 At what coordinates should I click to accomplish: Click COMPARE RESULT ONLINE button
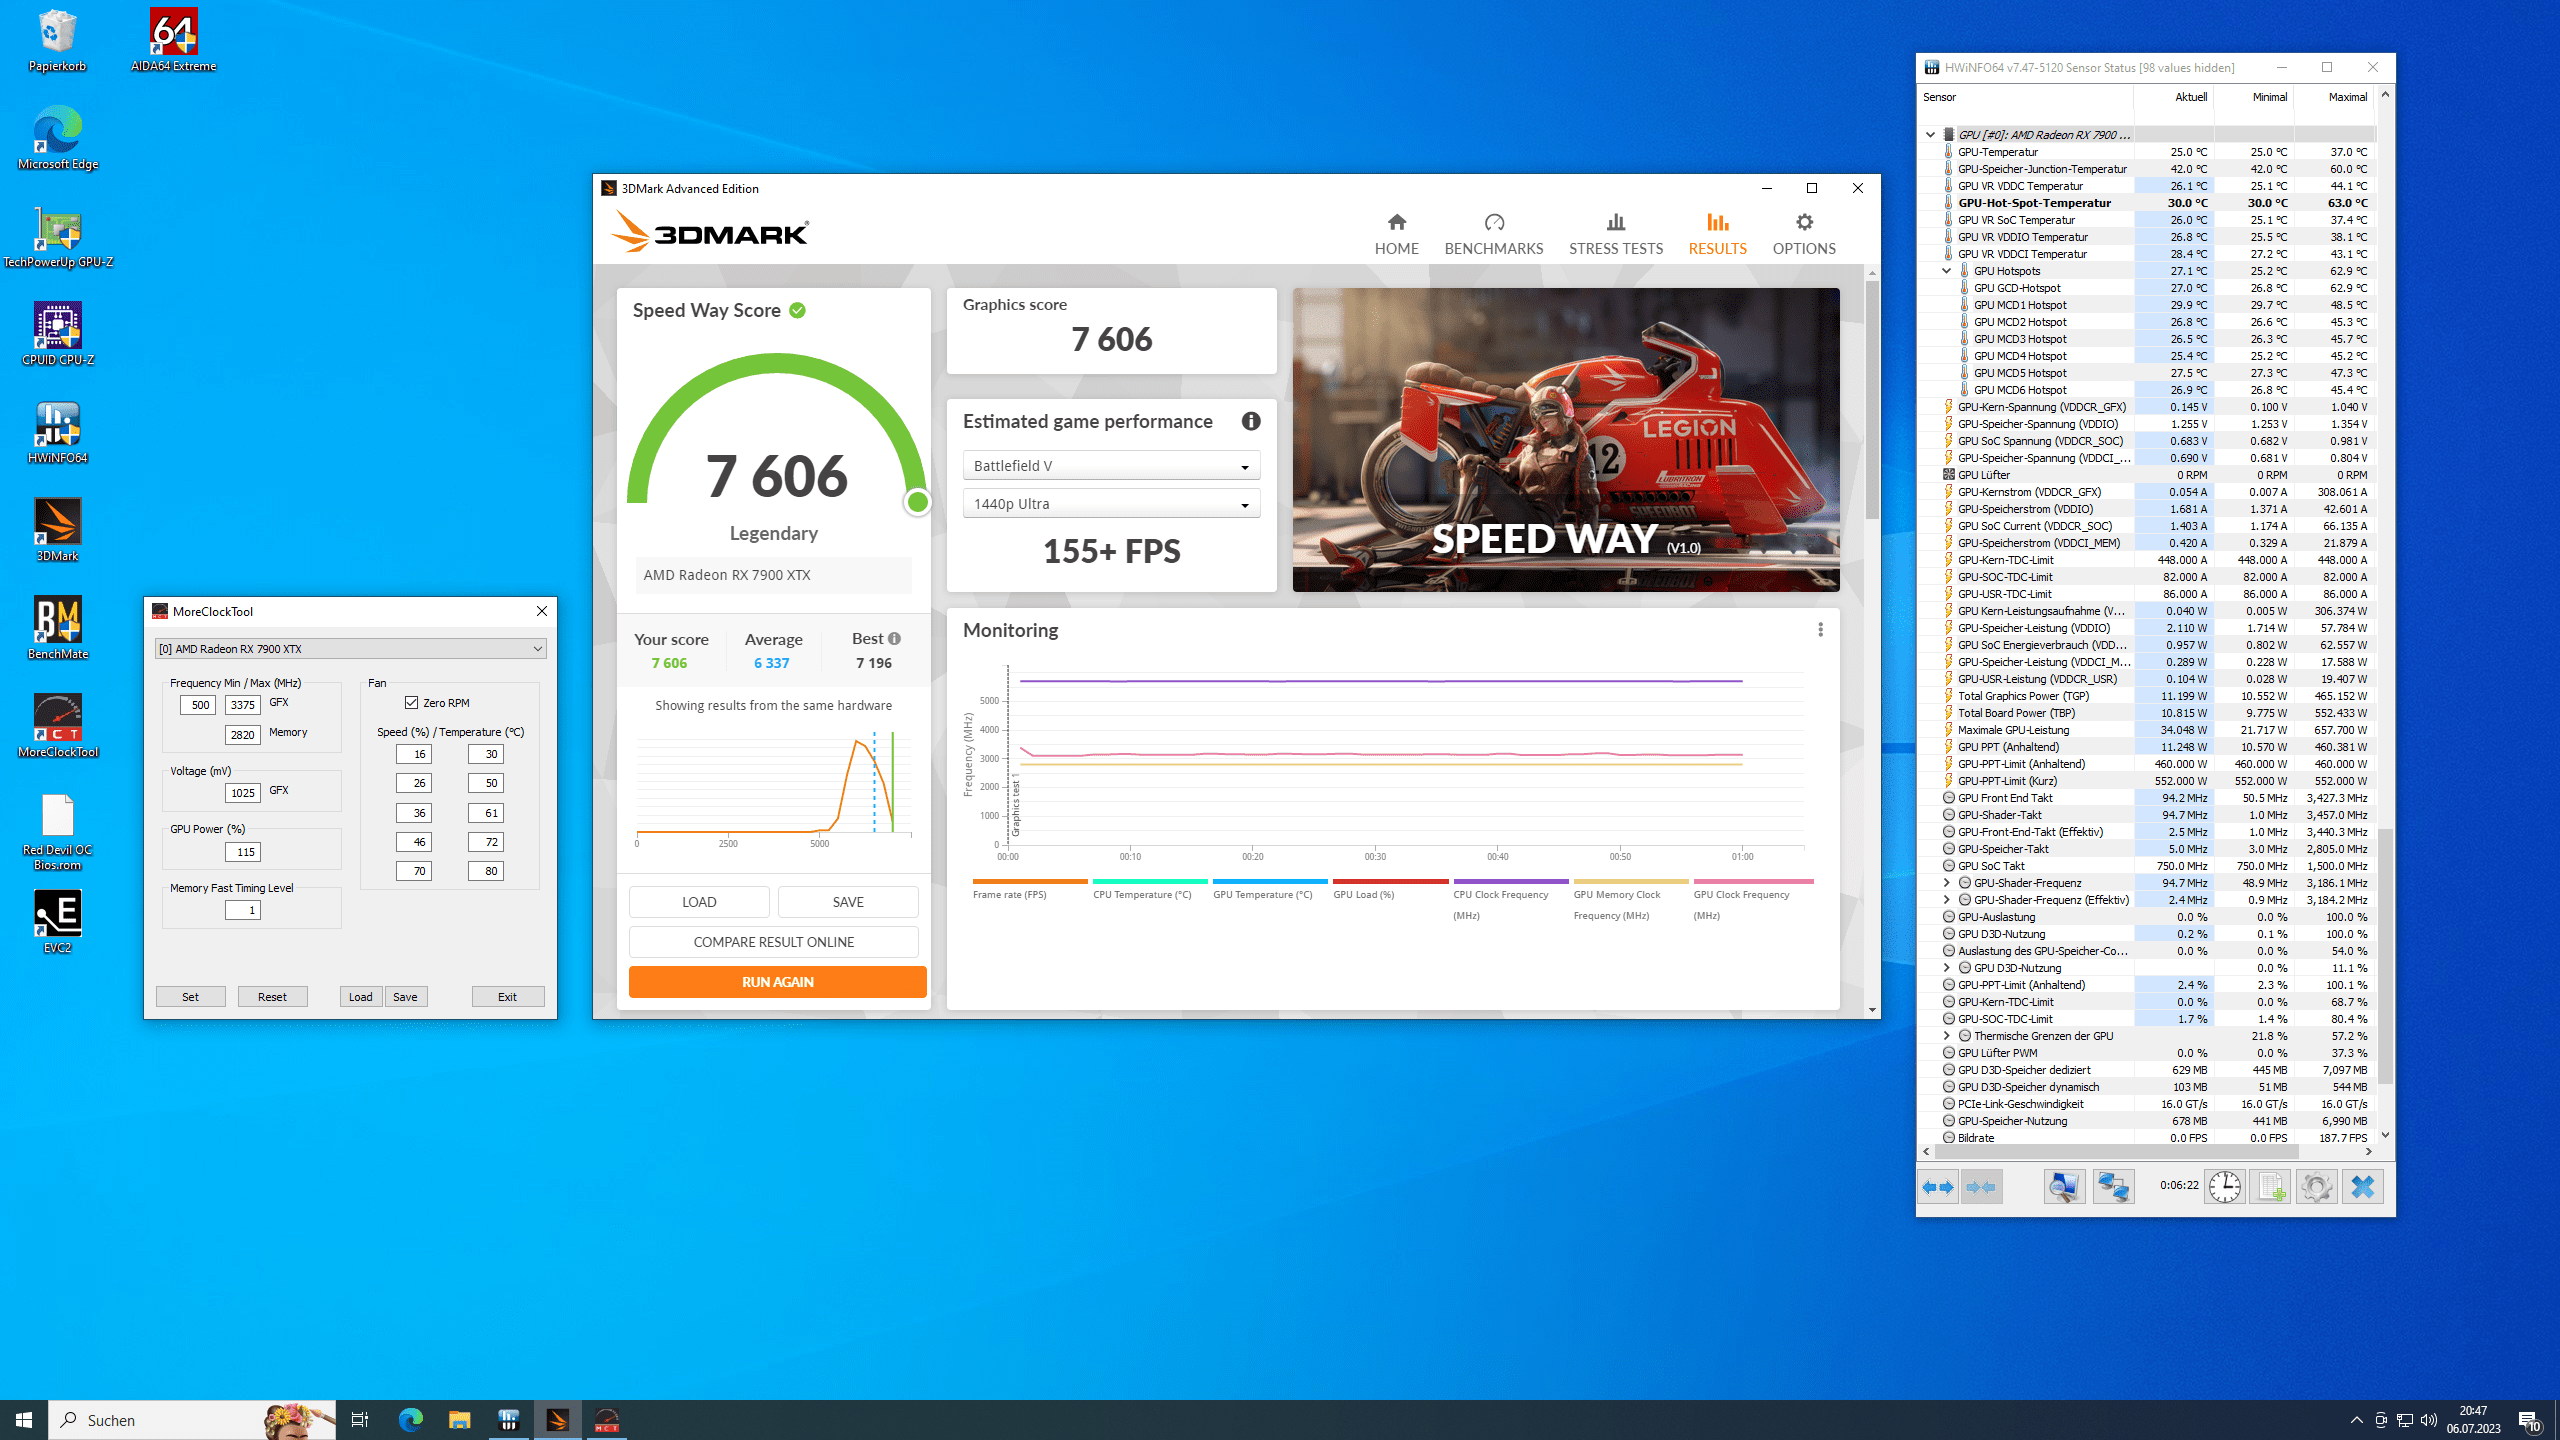[x=773, y=942]
